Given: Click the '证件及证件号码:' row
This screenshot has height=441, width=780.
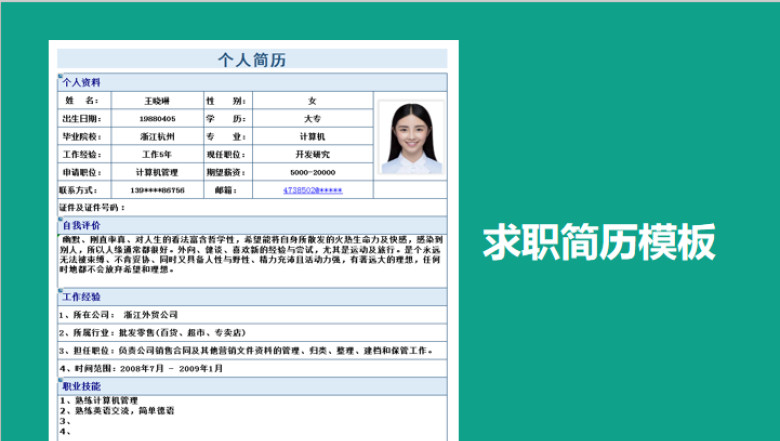Looking at the screenshot, I should click(252, 207).
